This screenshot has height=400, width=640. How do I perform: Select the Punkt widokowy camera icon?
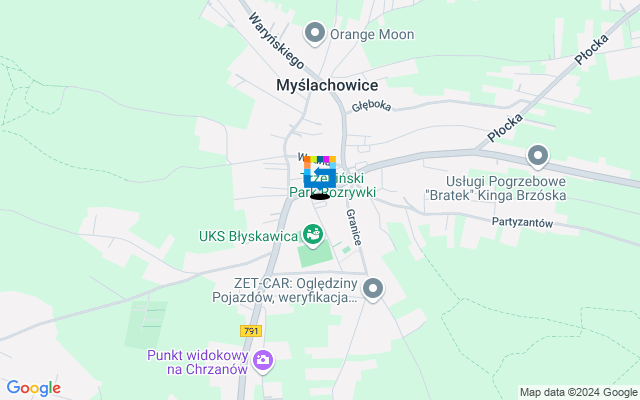pos(262,361)
